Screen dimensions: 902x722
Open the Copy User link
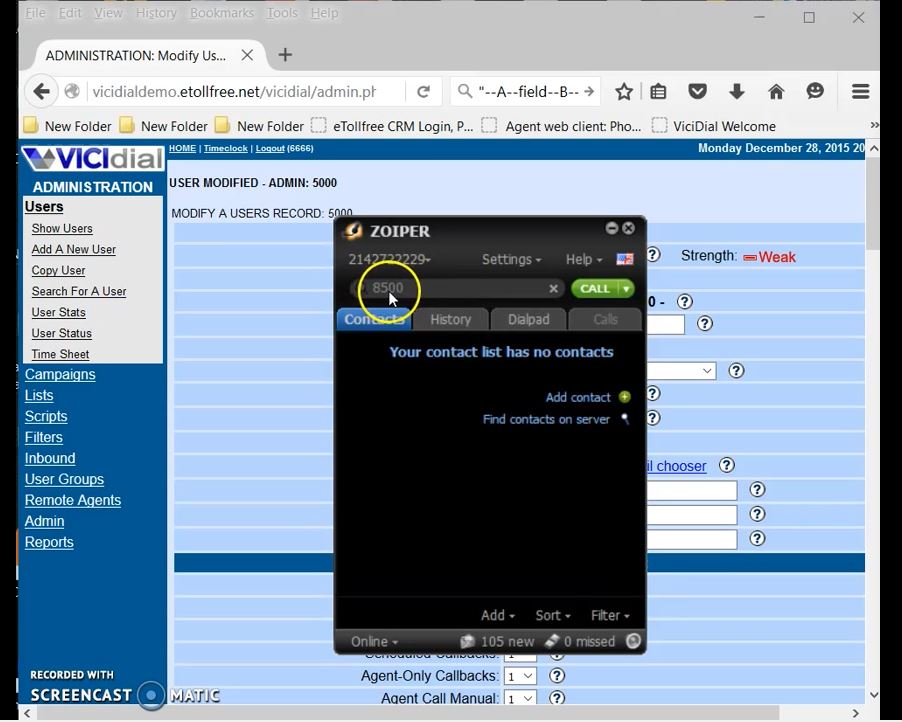pos(58,270)
